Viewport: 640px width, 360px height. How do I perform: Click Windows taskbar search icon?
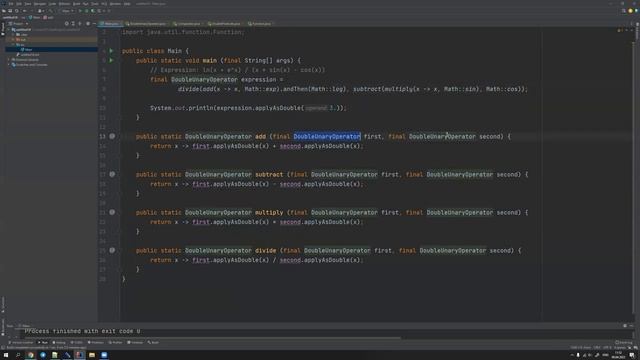click(18, 355)
